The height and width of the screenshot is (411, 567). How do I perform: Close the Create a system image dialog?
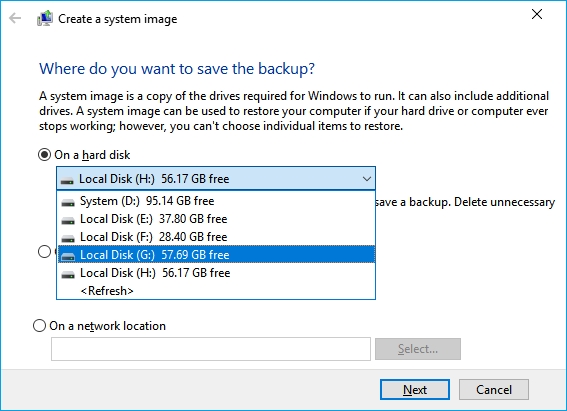point(537,14)
